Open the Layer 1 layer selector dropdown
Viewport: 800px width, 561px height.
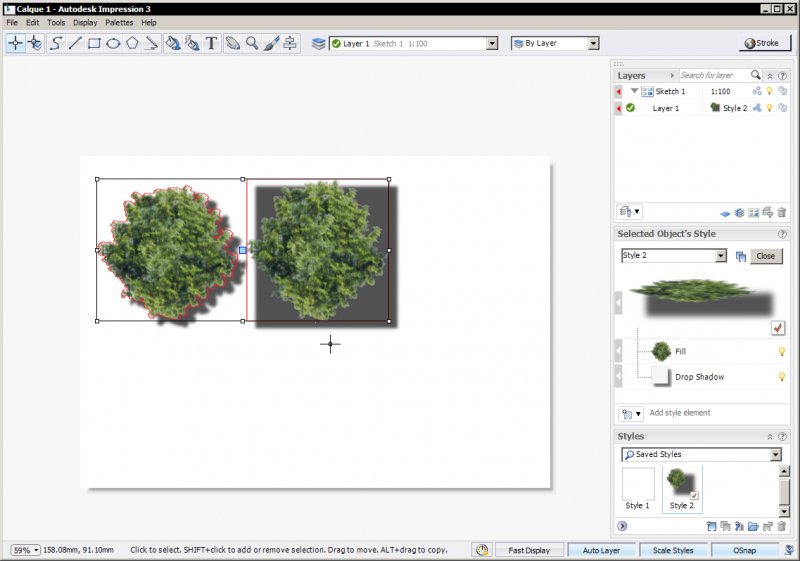(492, 44)
